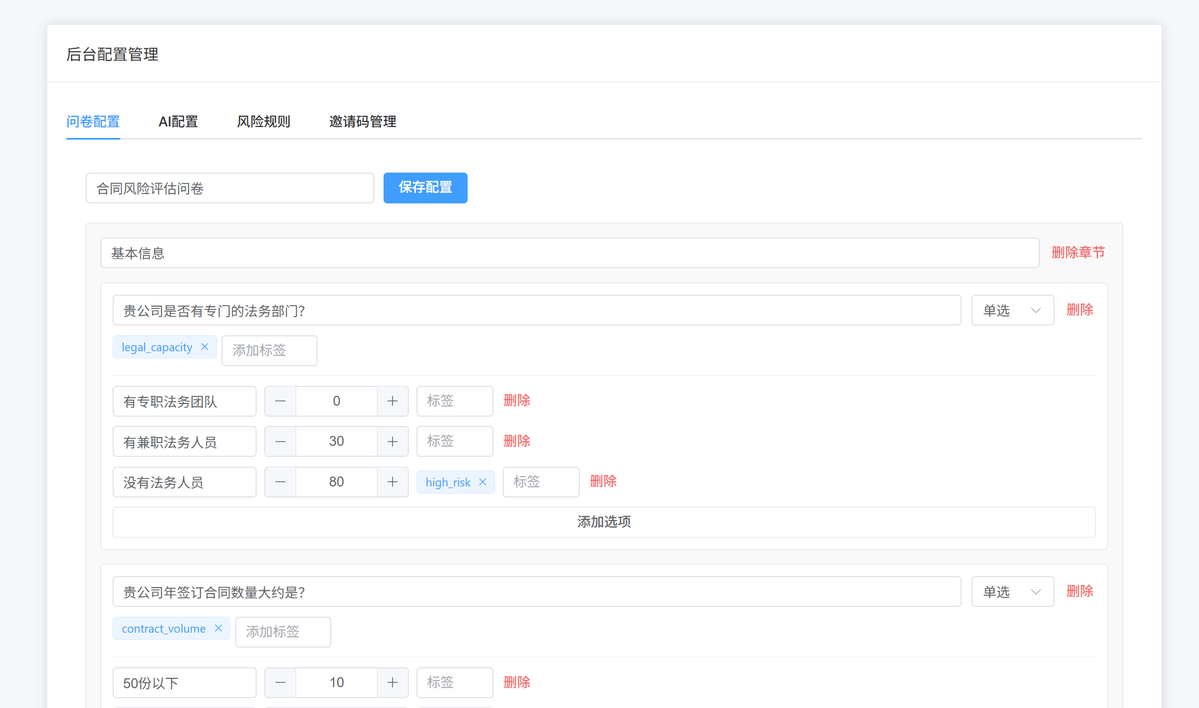The image size is (1199, 708).
Task: Focus score value 0 field
Action: (x=336, y=401)
